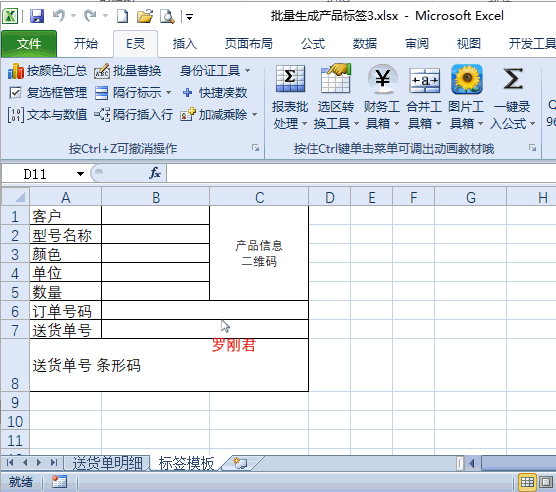556x492 pixels.
Task: Click the 快捷凑数 tool
Action: tap(215, 93)
